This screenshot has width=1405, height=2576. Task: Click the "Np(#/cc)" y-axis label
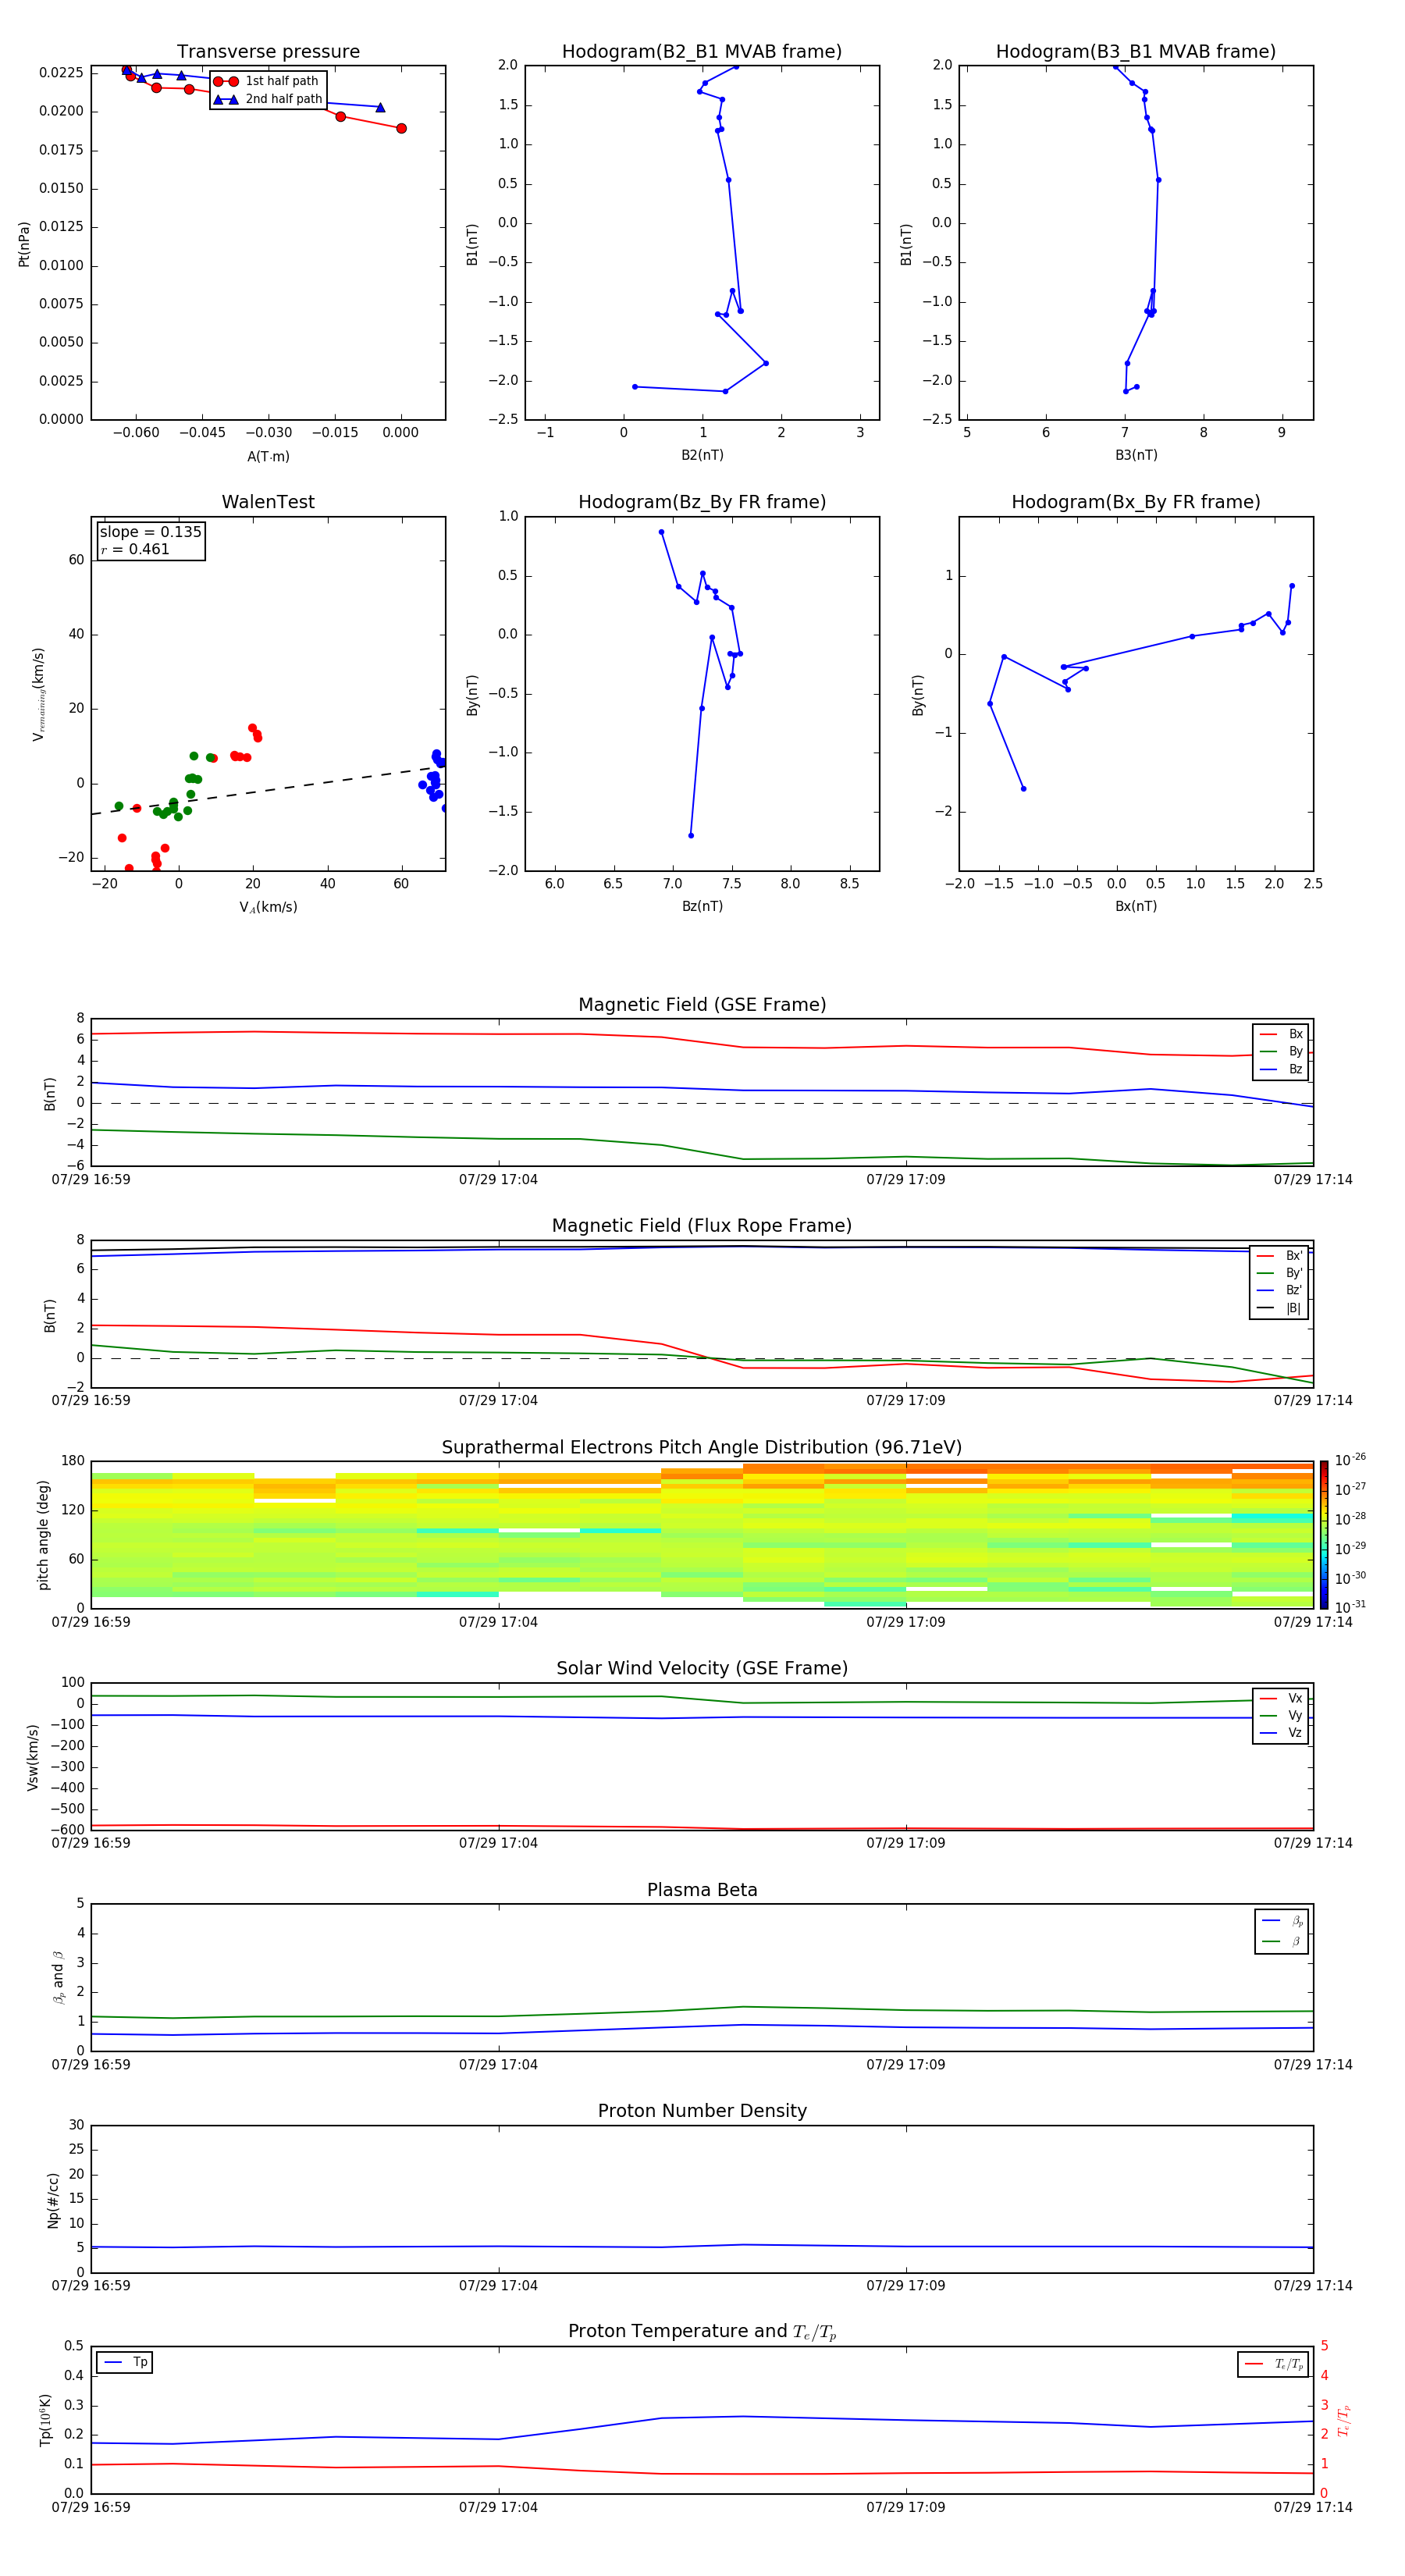point(53,2200)
